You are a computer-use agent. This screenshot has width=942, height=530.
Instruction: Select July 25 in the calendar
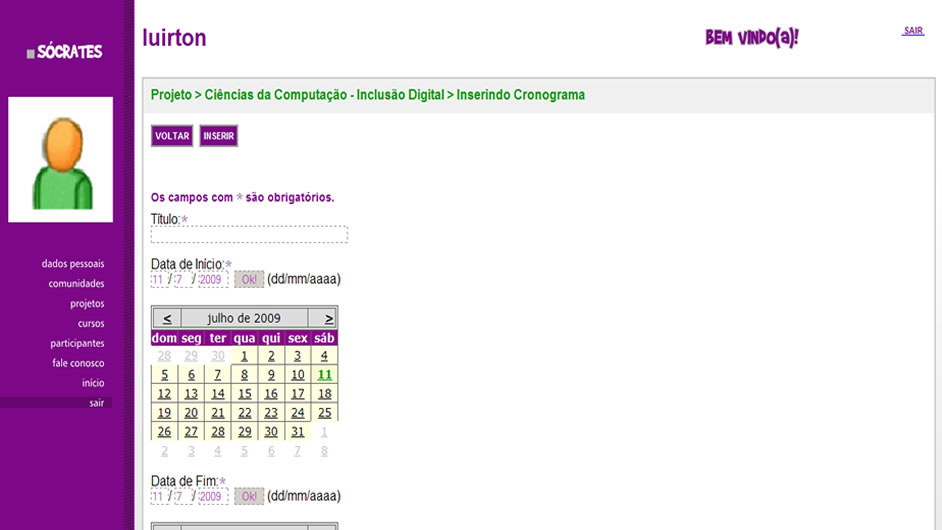[x=324, y=413]
